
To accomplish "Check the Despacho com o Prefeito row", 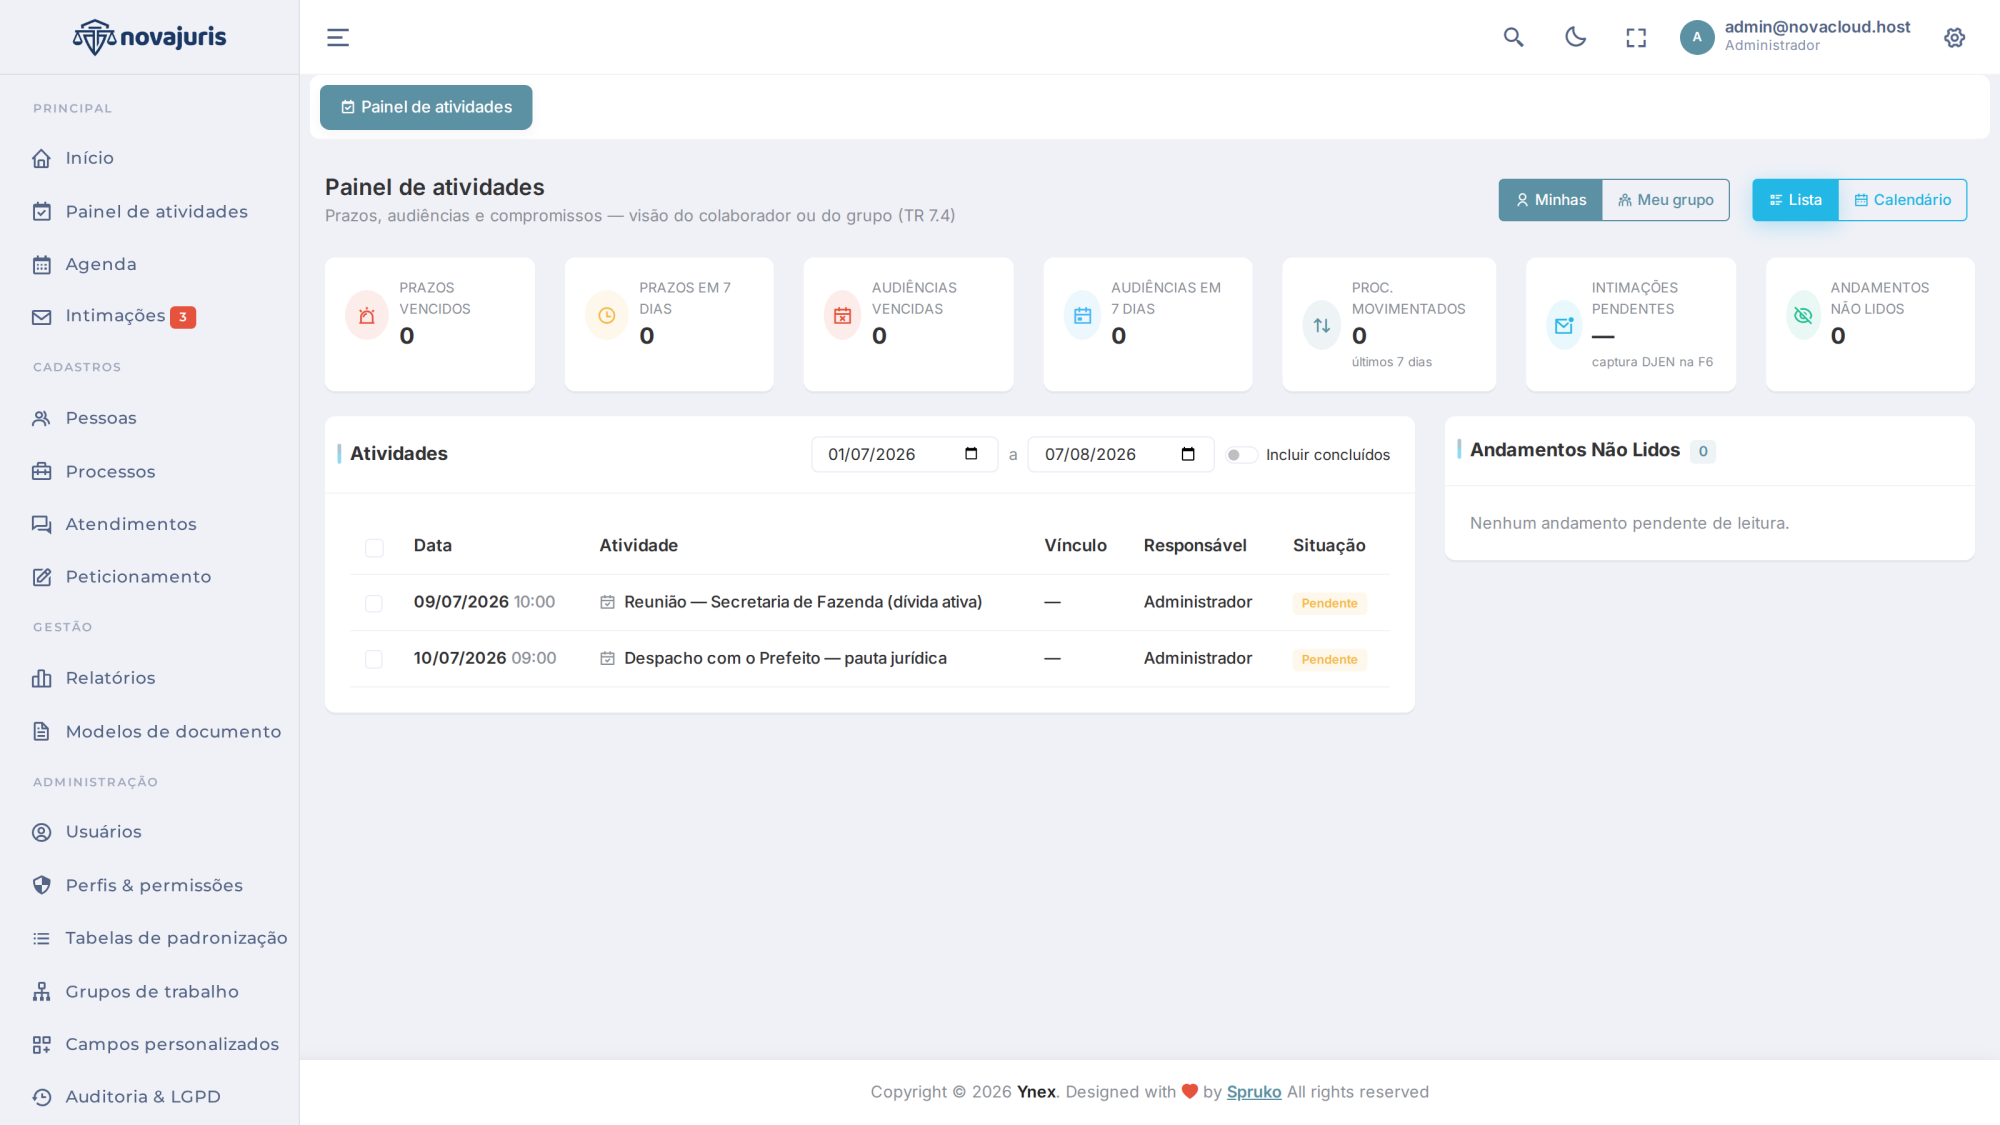I will [x=374, y=659].
